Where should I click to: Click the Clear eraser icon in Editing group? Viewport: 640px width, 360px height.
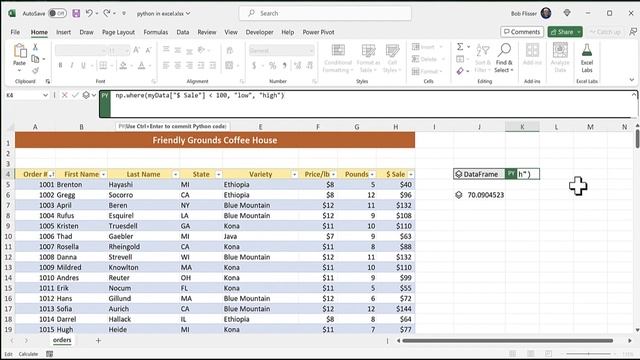460,71
